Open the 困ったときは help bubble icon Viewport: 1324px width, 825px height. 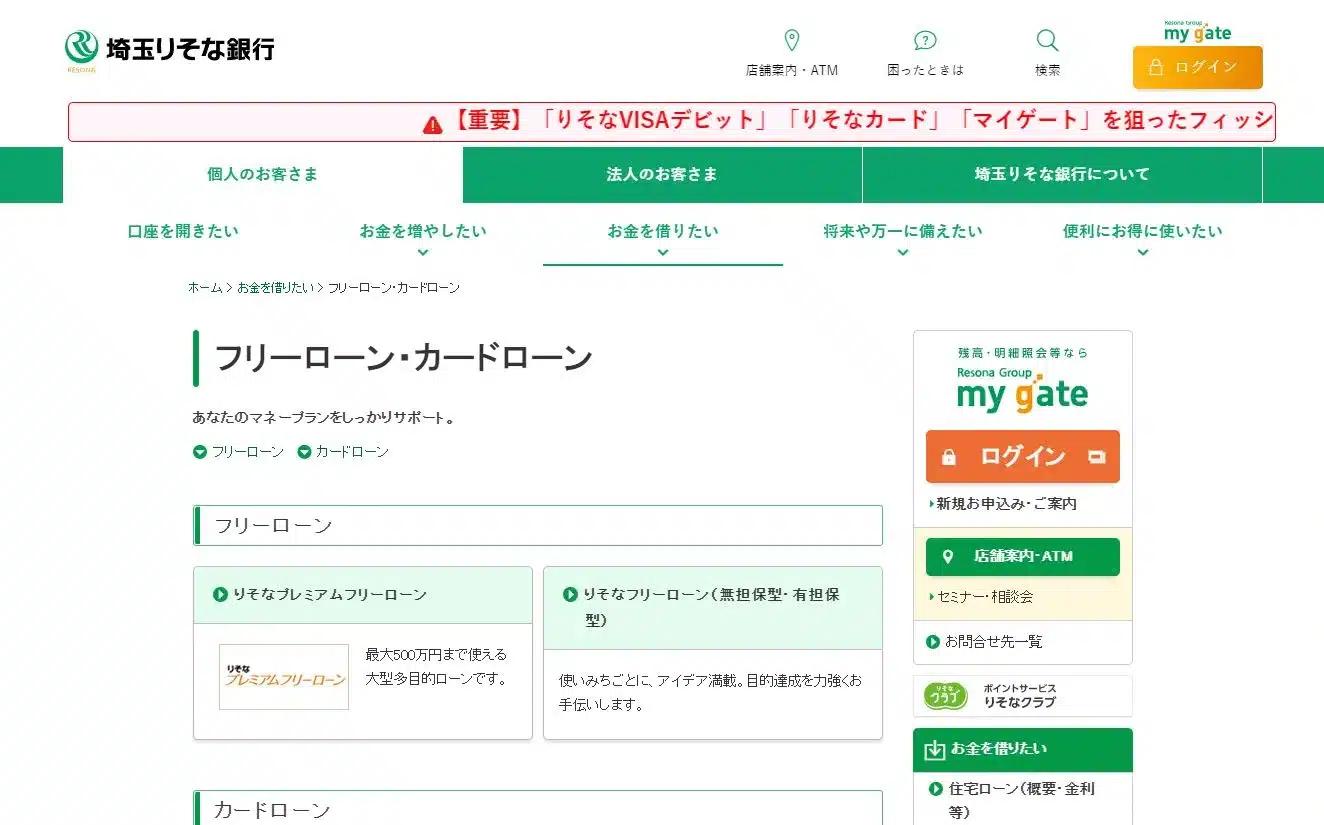pyautogui.click(x=926, y=41)
